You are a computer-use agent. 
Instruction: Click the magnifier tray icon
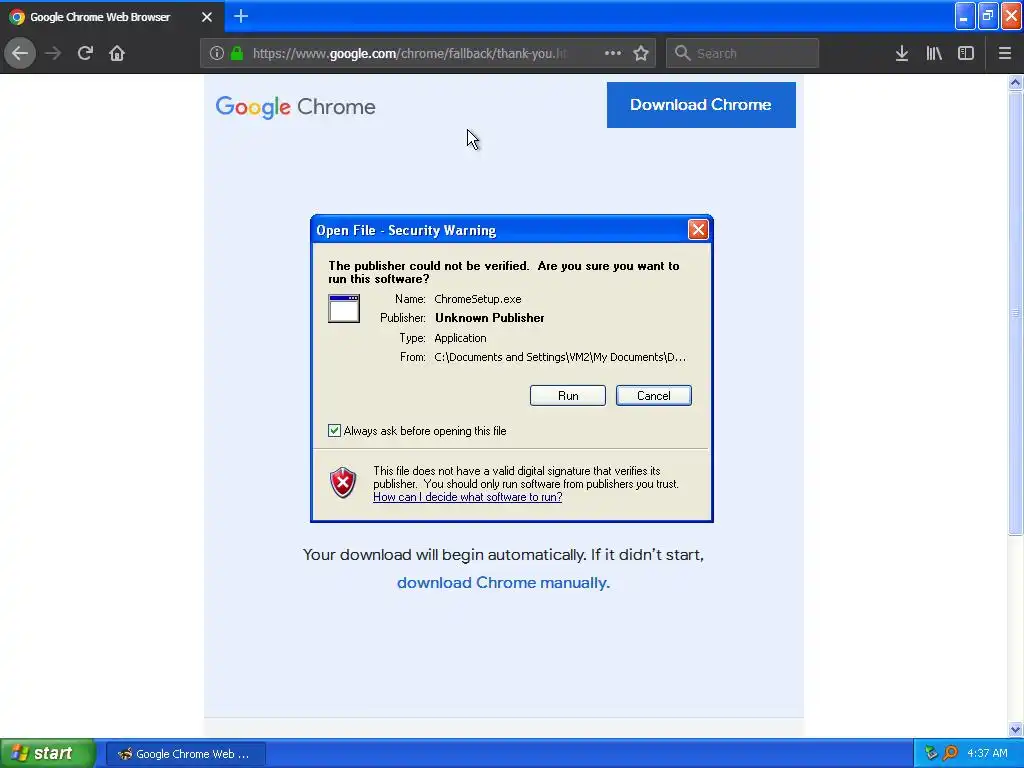pos(950,754)
